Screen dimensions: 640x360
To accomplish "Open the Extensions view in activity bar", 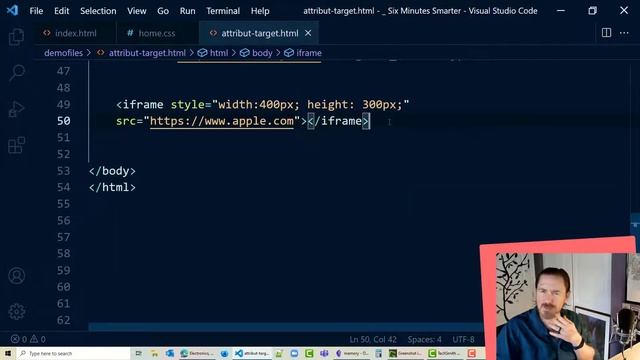I will click(x=16, y=145).
